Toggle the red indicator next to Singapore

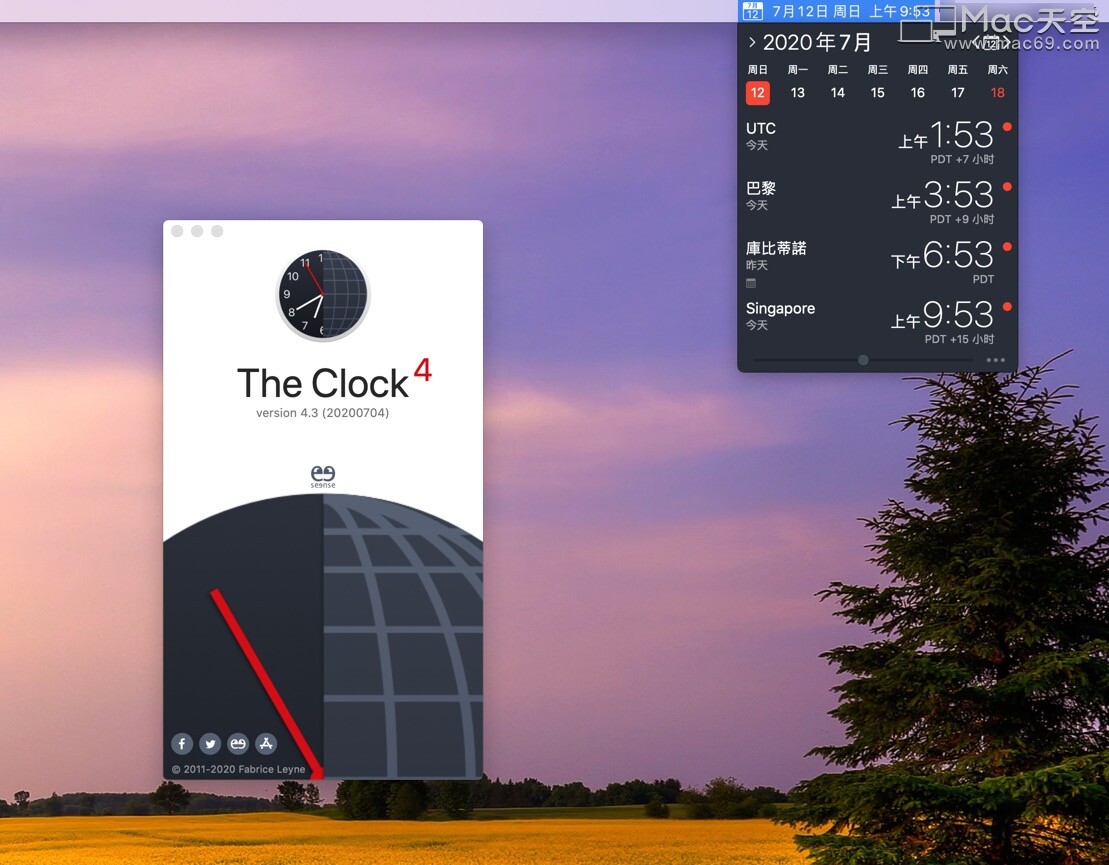pos(1006,306)
